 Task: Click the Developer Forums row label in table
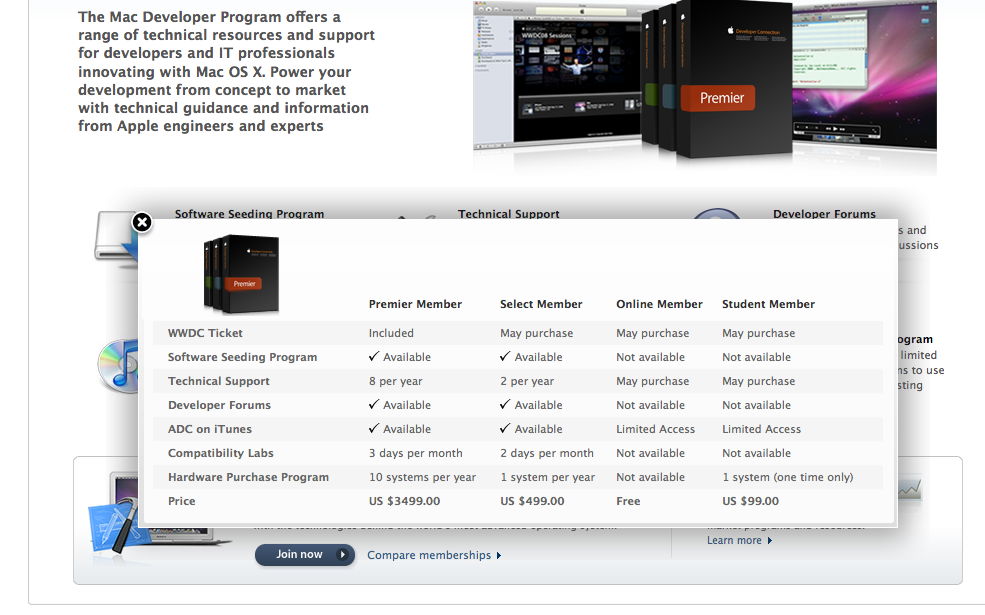click(219, 405)
